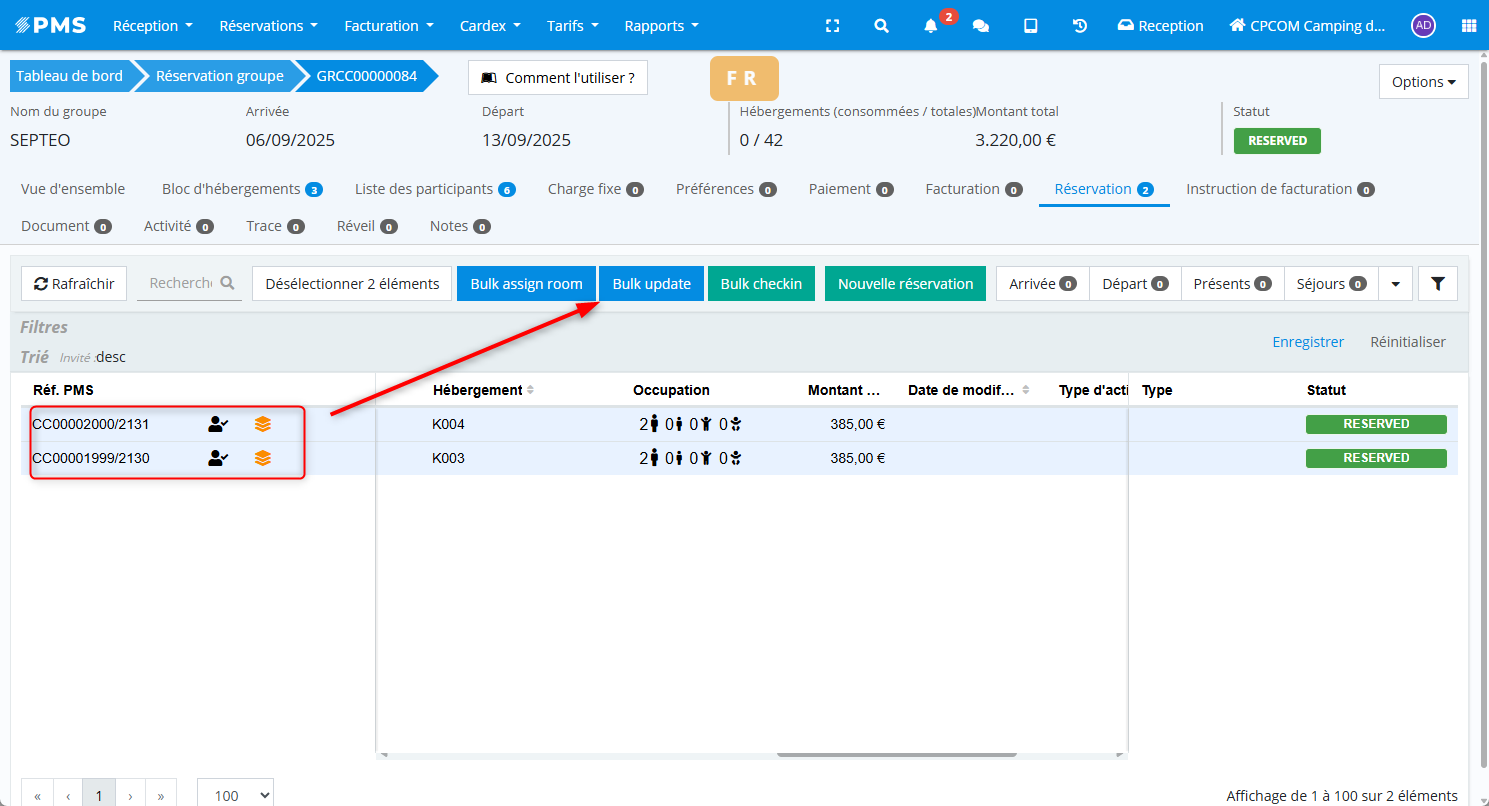Click the filter funnel icon
The image size is (1489, 806).
[1437, 284]
